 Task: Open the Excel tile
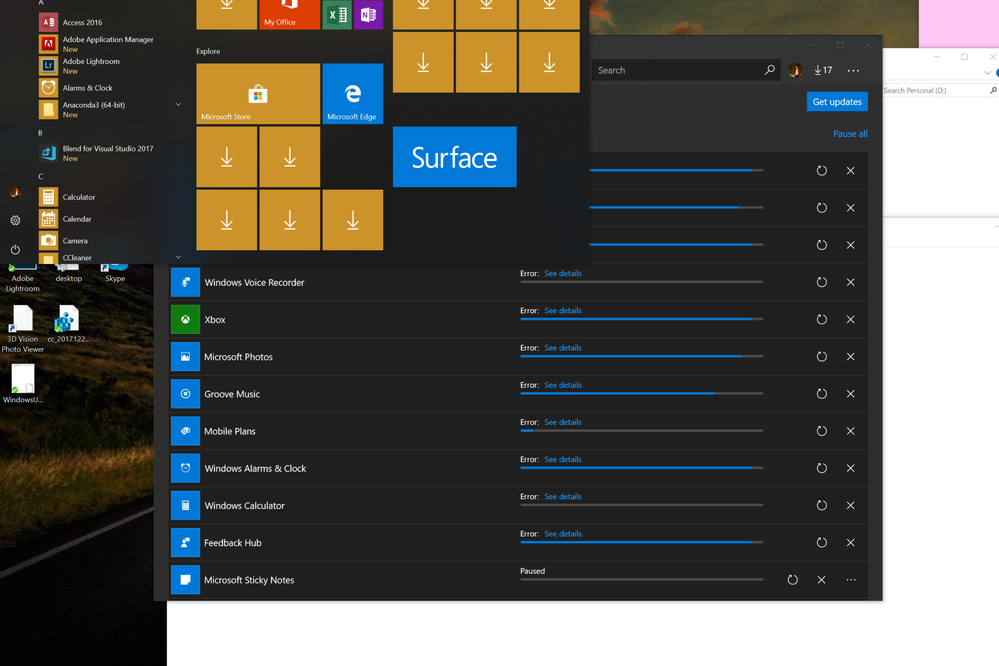[337, 15]
